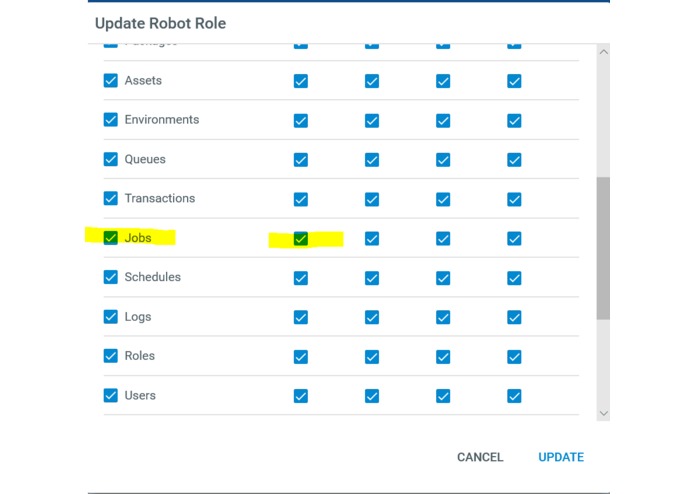Select the "Environments" row label
Image resolution: width=695 pixels, height=494 pixels.
[x=162, y=120]
